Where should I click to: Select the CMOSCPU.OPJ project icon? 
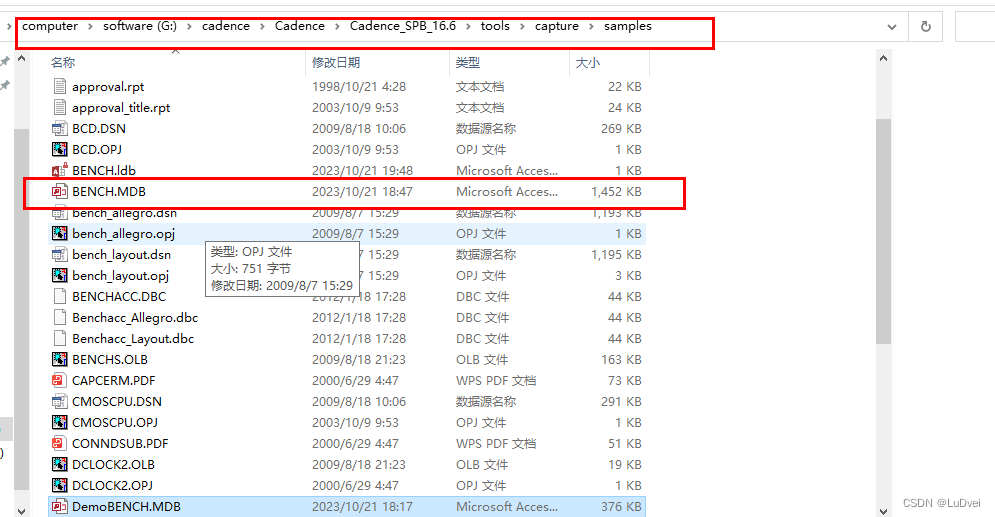click(60, 422)
